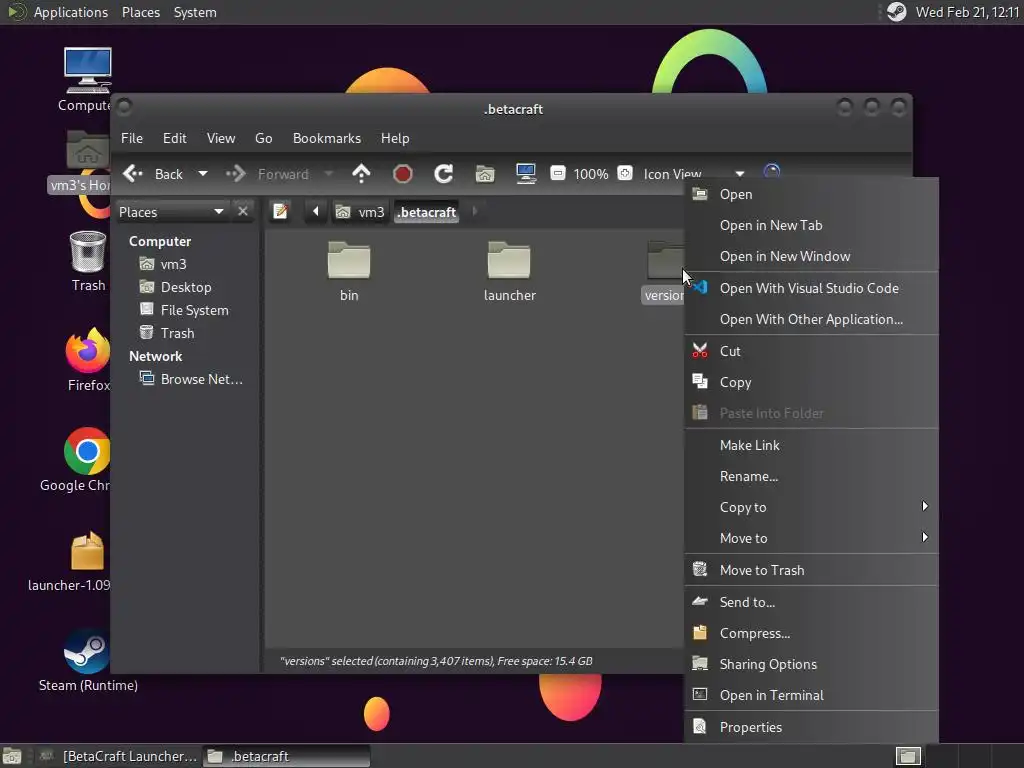Open the Bookmarks menu
The image size is (1024, 768).
coord(327,138)
